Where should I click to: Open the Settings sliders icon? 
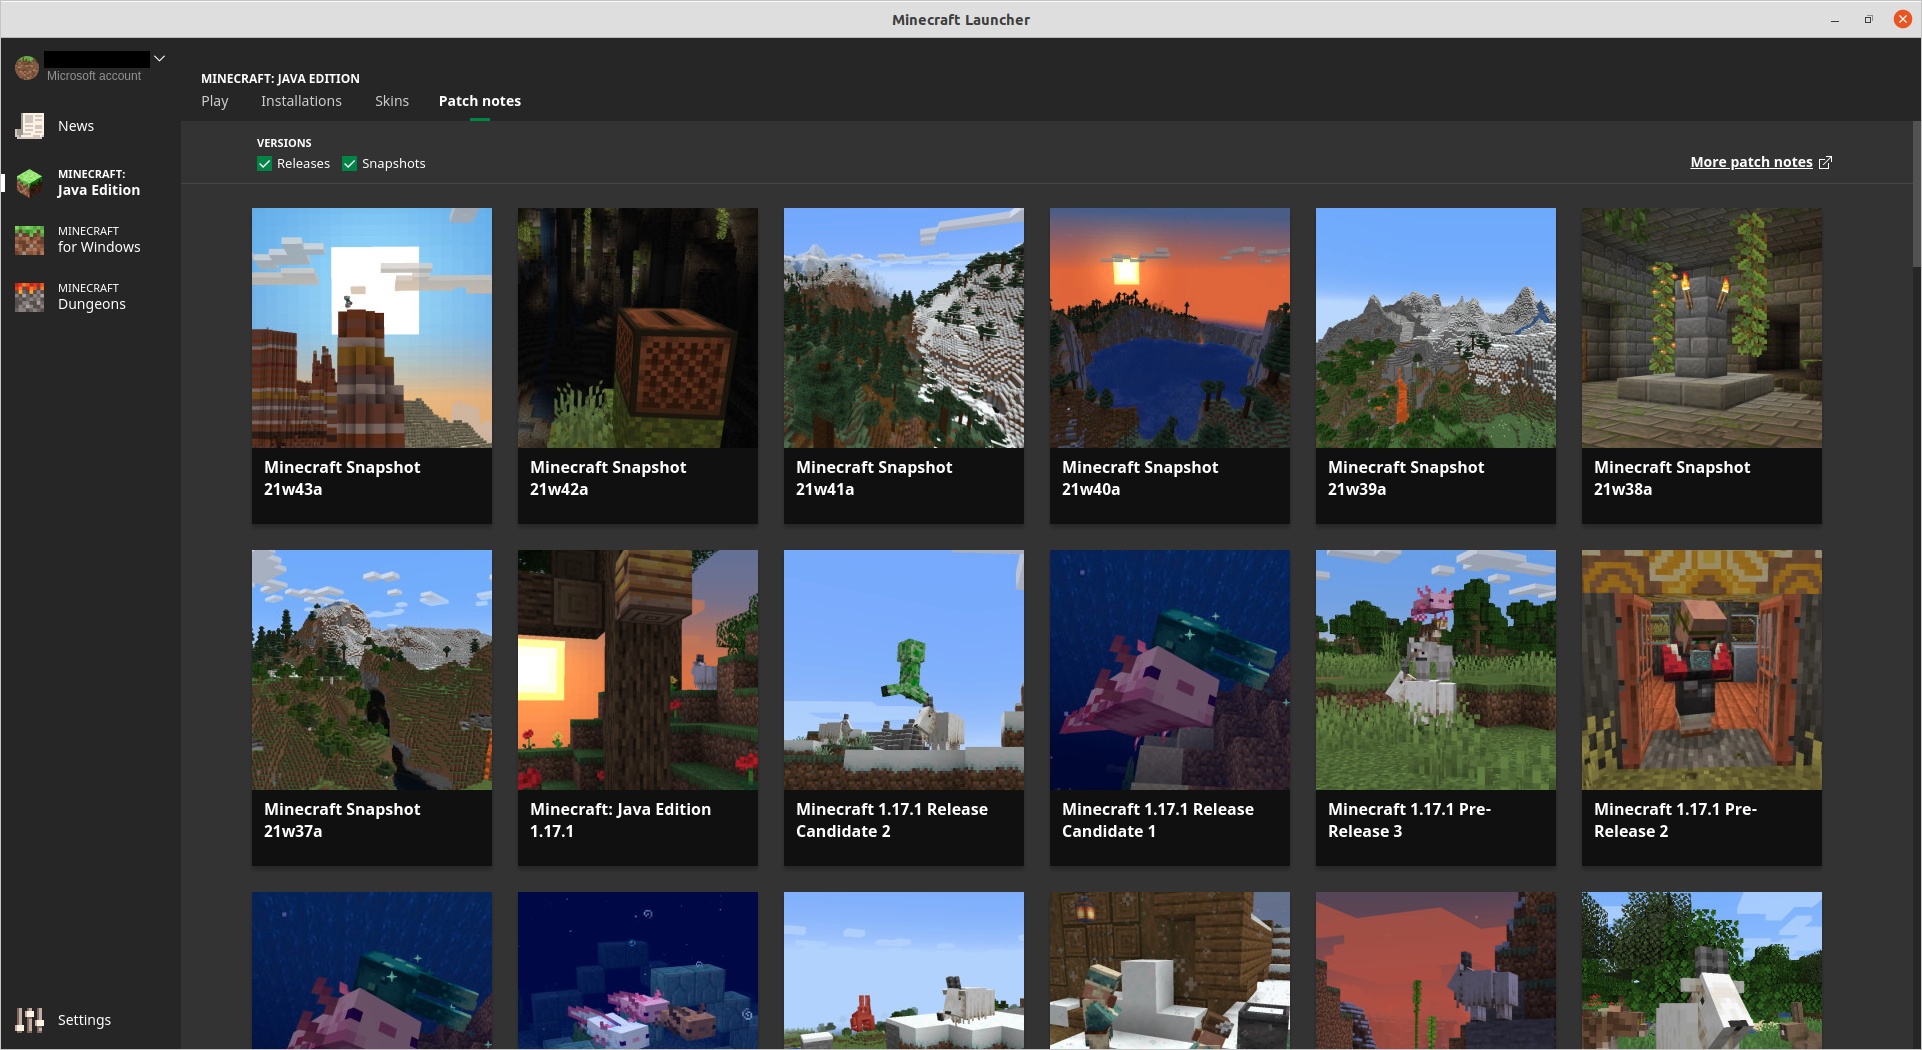pos(30,1020)
